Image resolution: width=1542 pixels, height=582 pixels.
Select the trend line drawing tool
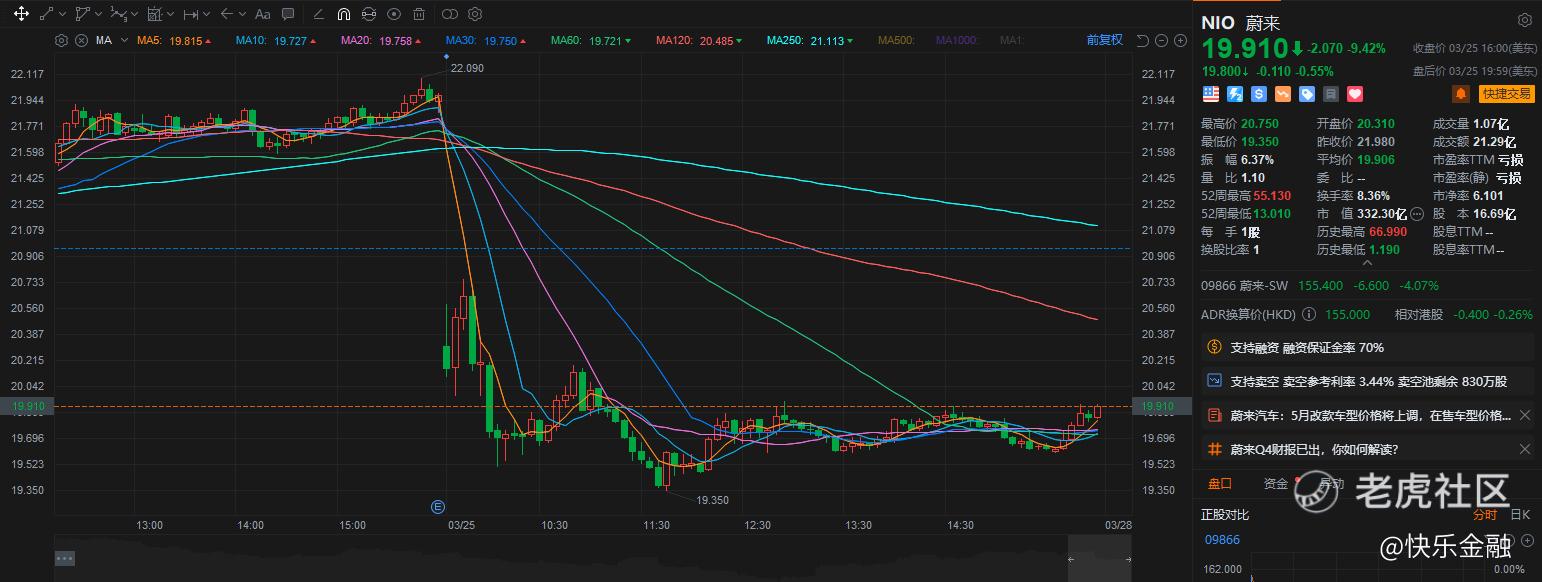coord(46,14)
